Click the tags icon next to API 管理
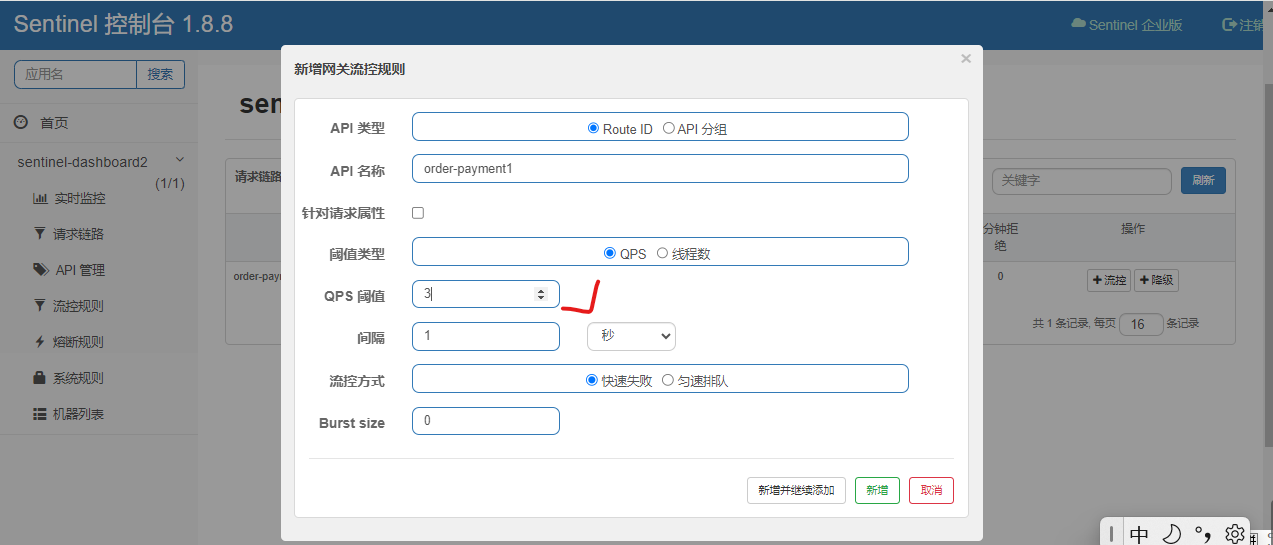 (40, 270)
